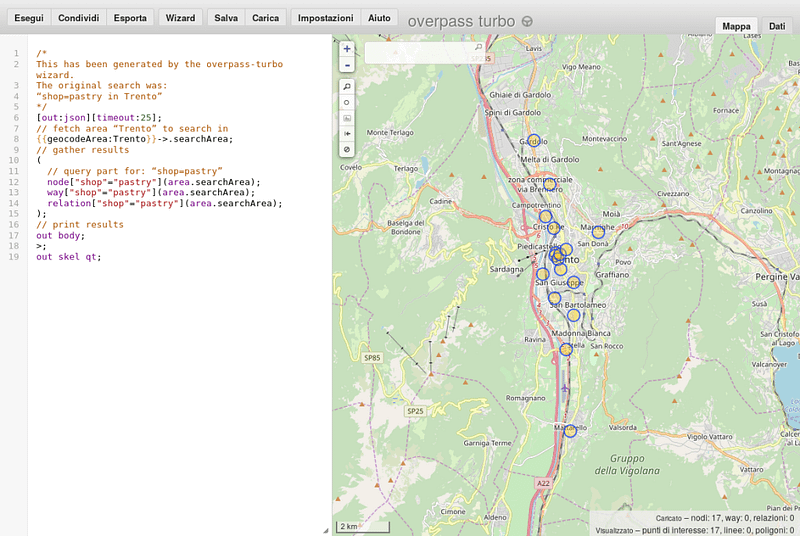
Task: Click the select bounding box map control
Action: (347, 118)
